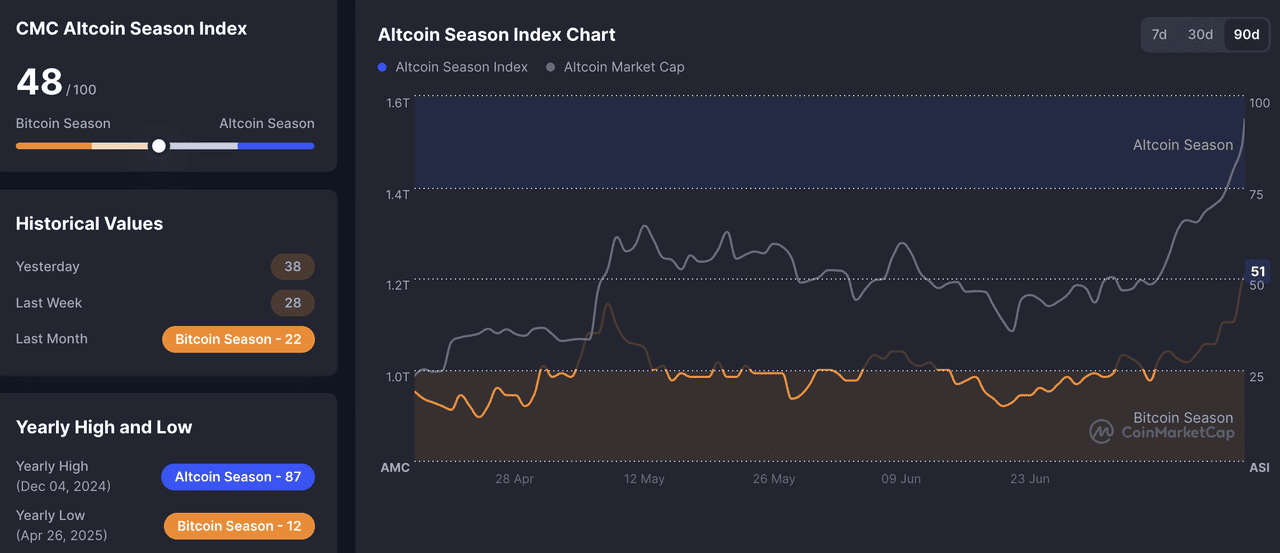Screen dimensions: 1280x553
Task: Select the 90d time range tab
Action: (1246, 34)
